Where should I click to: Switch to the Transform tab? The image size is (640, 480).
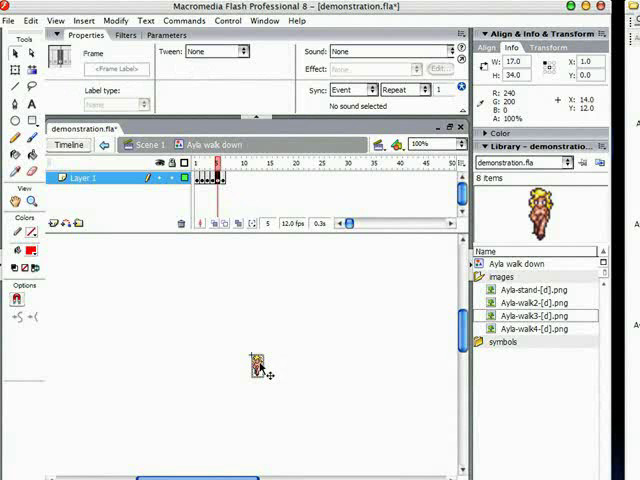548,47
